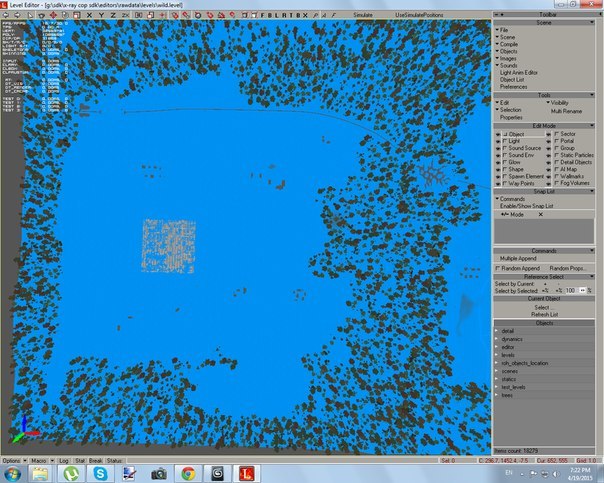The width and height of the screenshot is (604, 483).
Task: Expand the detail folder in Objects list
Action: point(497,331)
